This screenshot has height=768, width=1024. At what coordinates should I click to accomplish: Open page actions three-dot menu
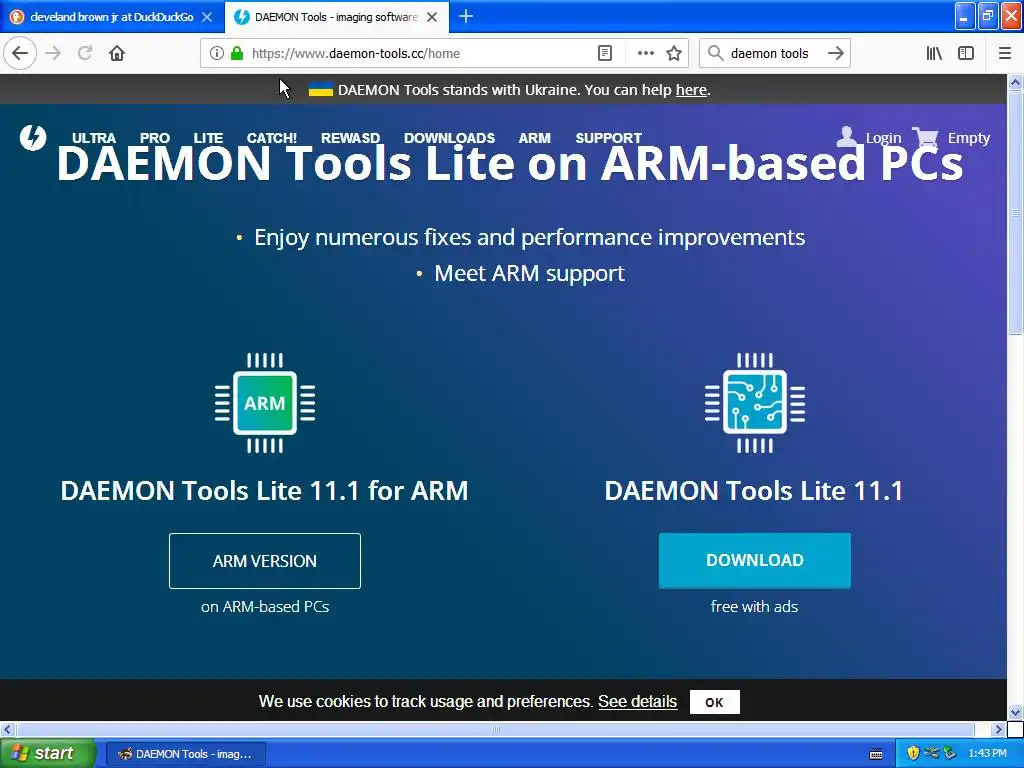645,54
